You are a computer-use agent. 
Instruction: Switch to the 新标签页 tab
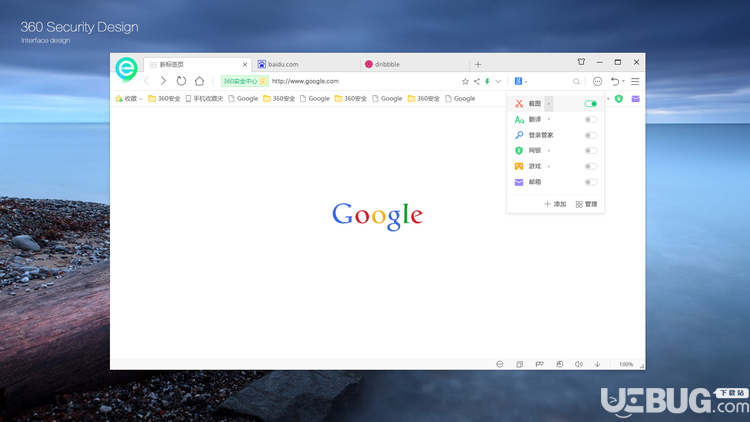(197, 64)
